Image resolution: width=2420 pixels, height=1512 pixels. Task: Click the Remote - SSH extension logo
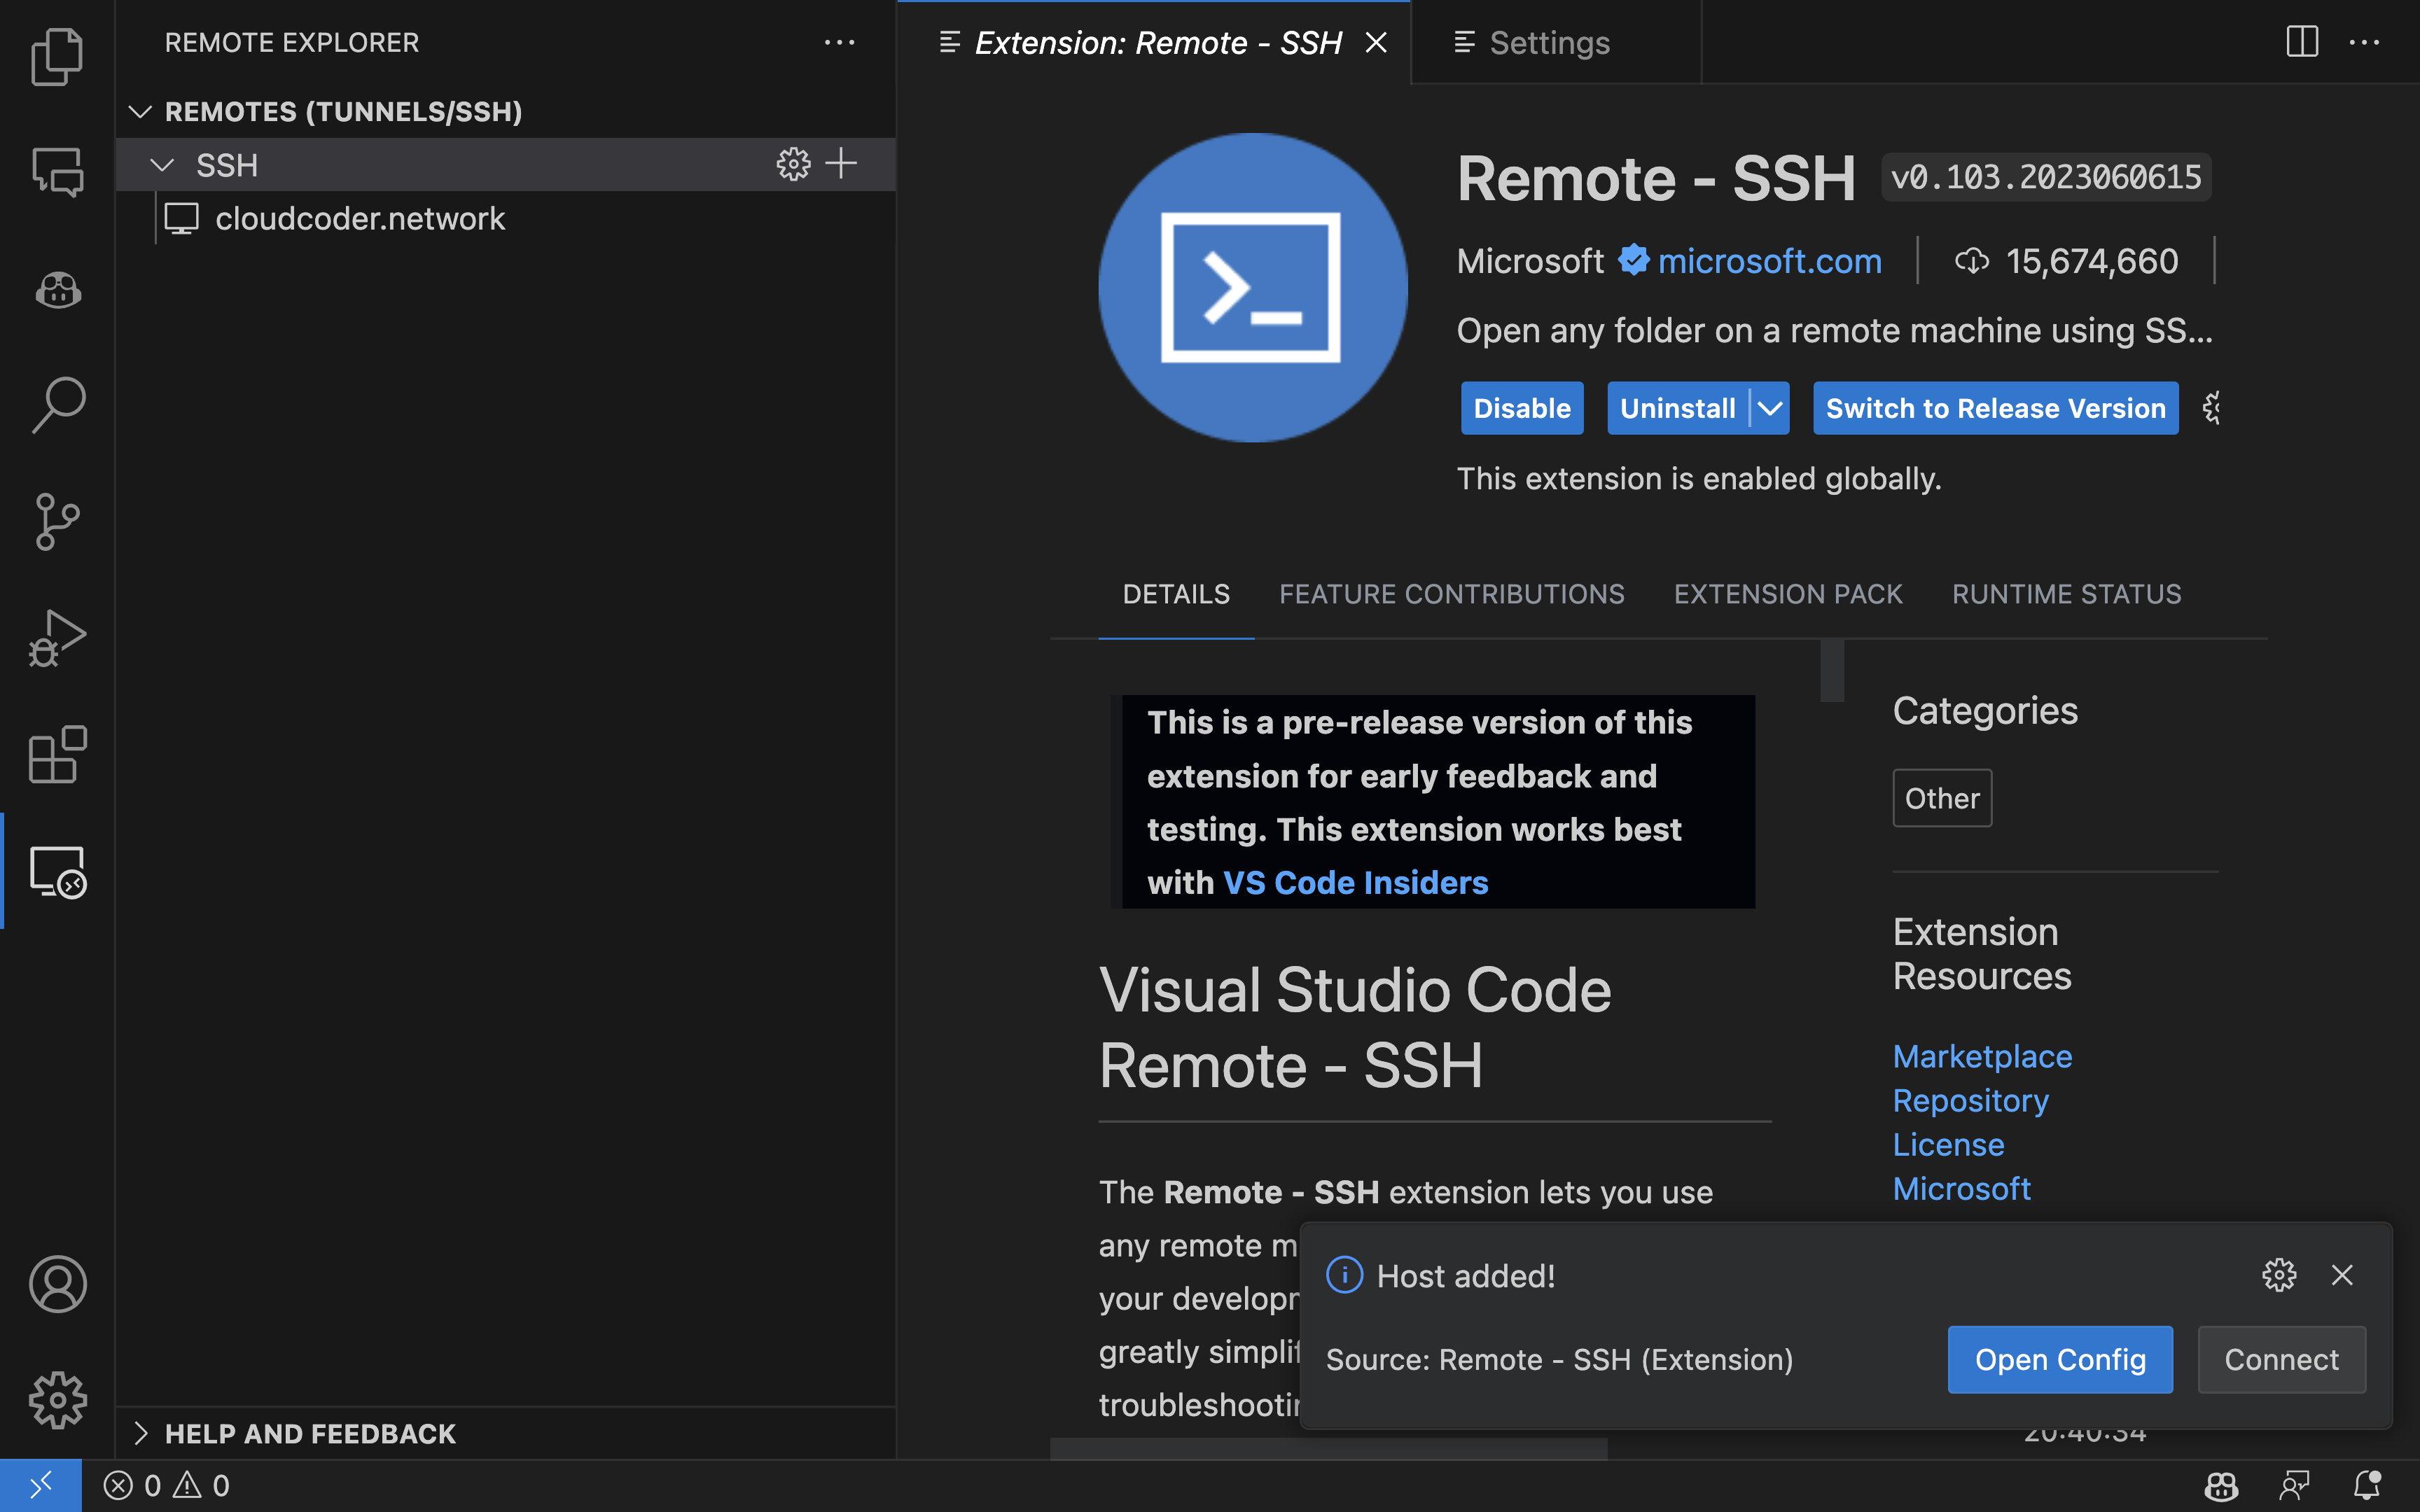pos(1252,288)
